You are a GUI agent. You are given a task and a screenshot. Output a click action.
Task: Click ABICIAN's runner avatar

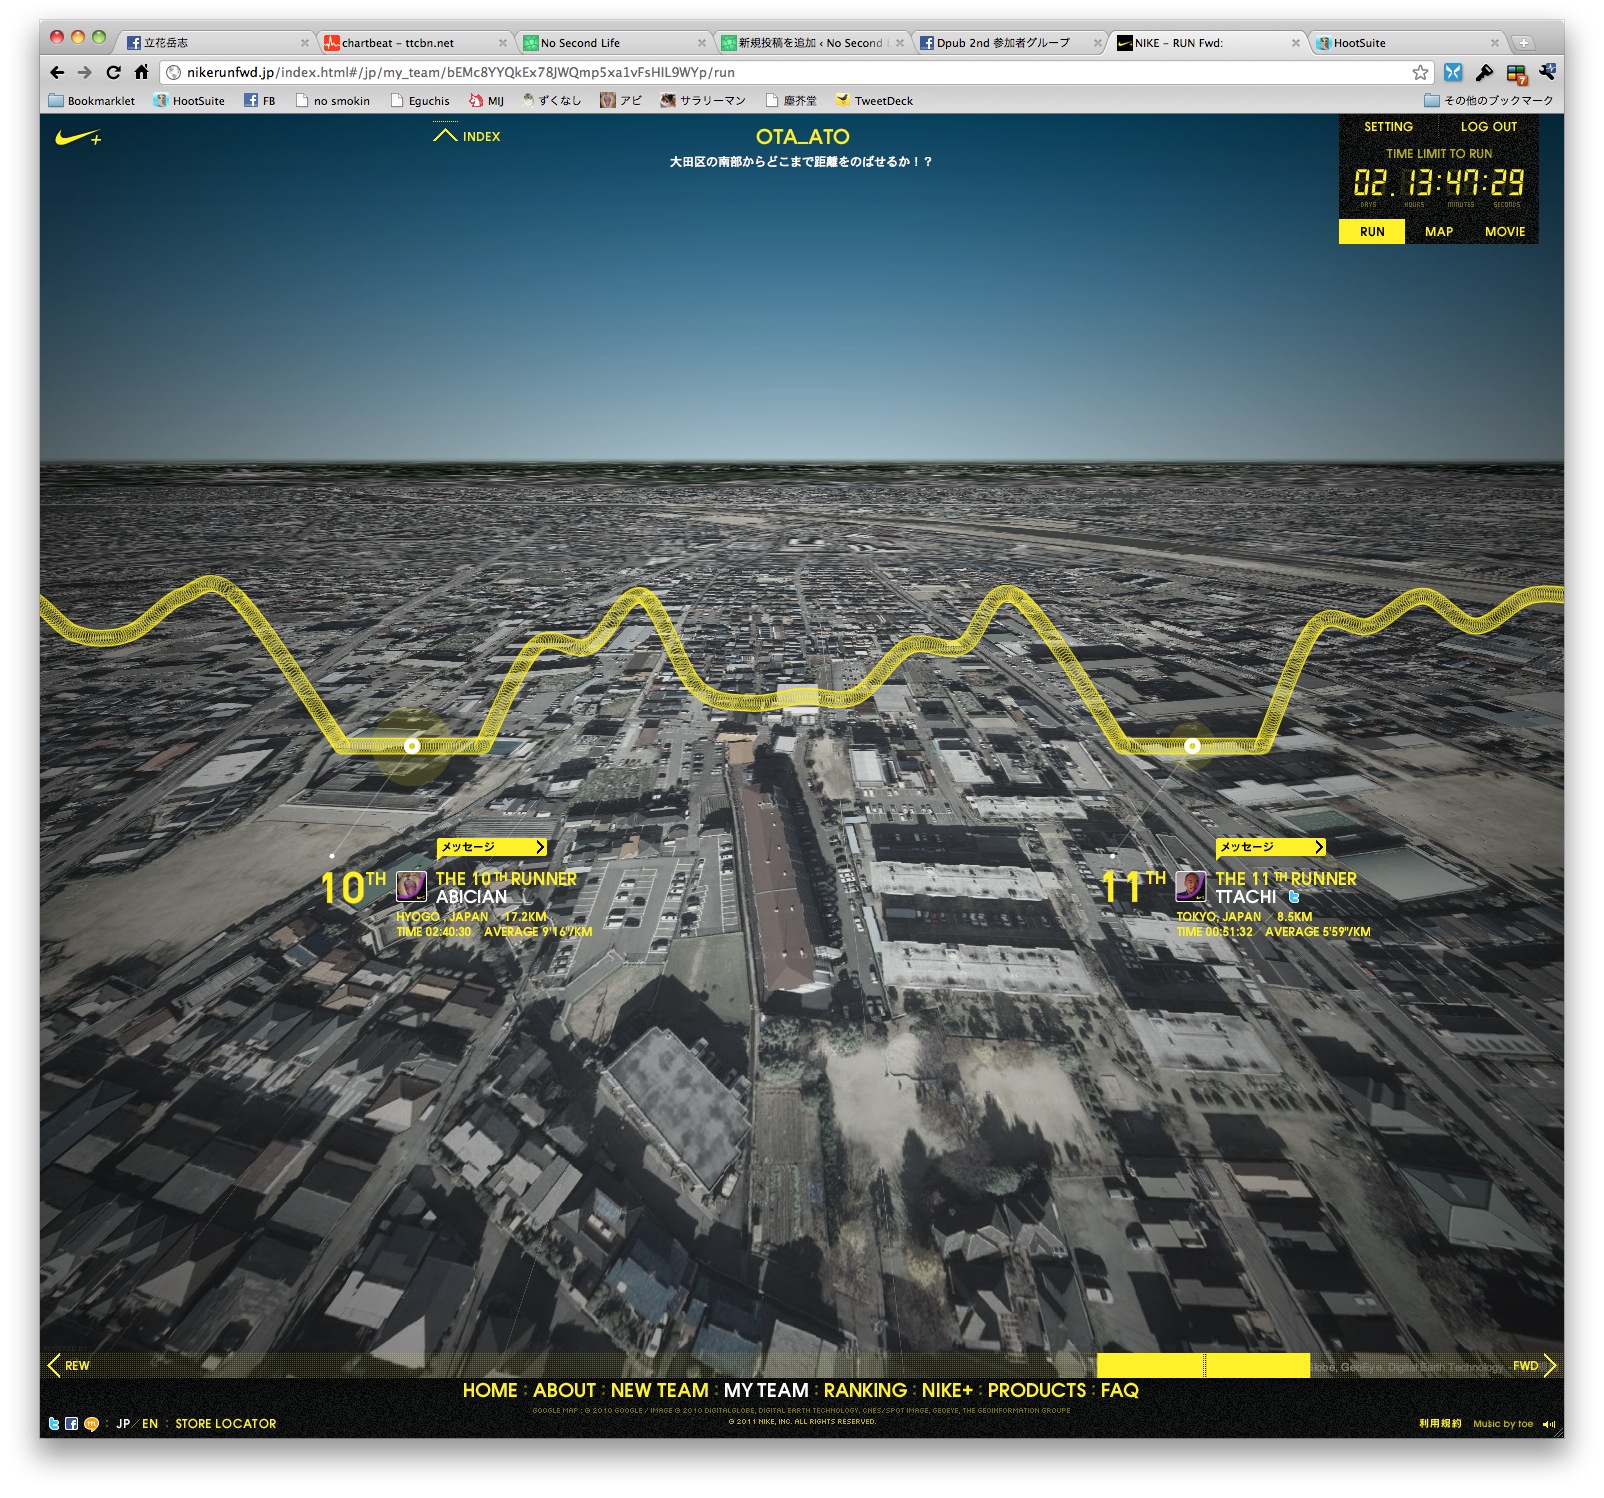click(x=411, y=886)
